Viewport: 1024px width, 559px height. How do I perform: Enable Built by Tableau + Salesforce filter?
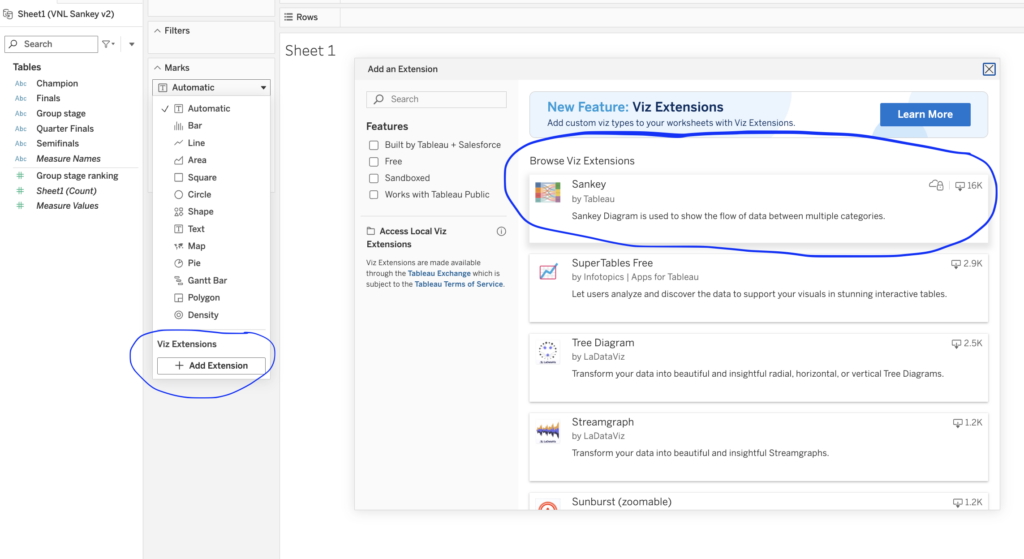[374, 145]
